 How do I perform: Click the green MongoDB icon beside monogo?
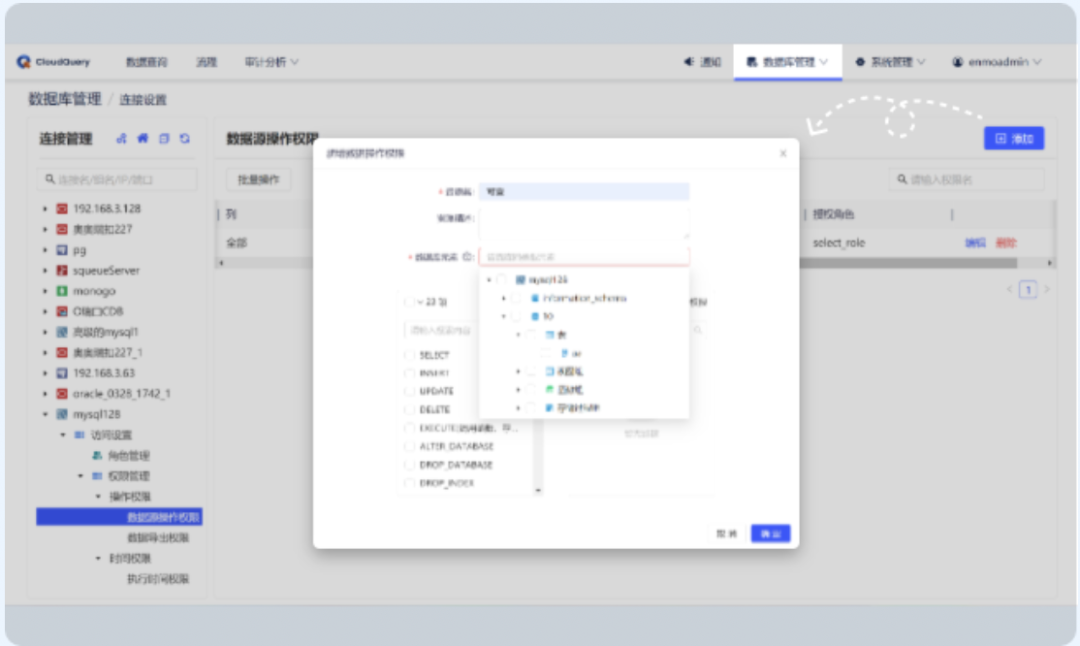62,291
